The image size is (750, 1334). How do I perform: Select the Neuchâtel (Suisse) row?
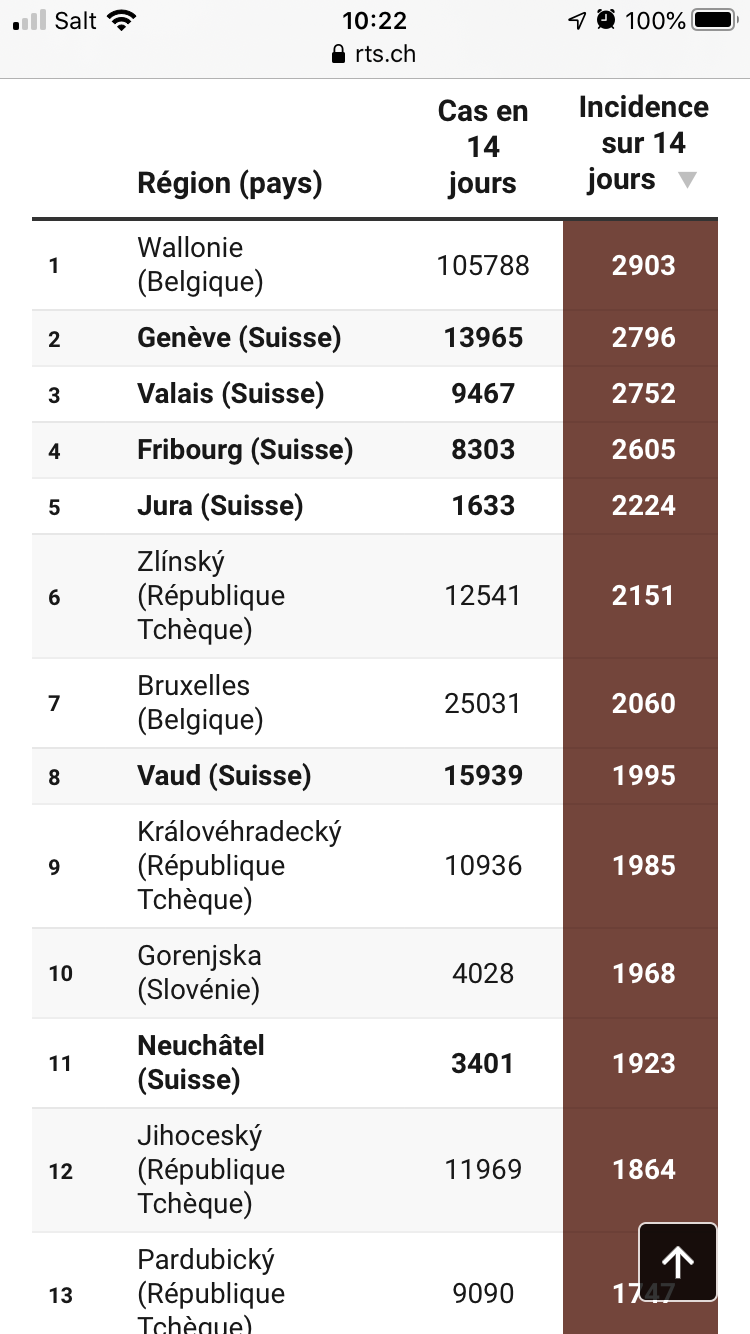(201, 1063)
